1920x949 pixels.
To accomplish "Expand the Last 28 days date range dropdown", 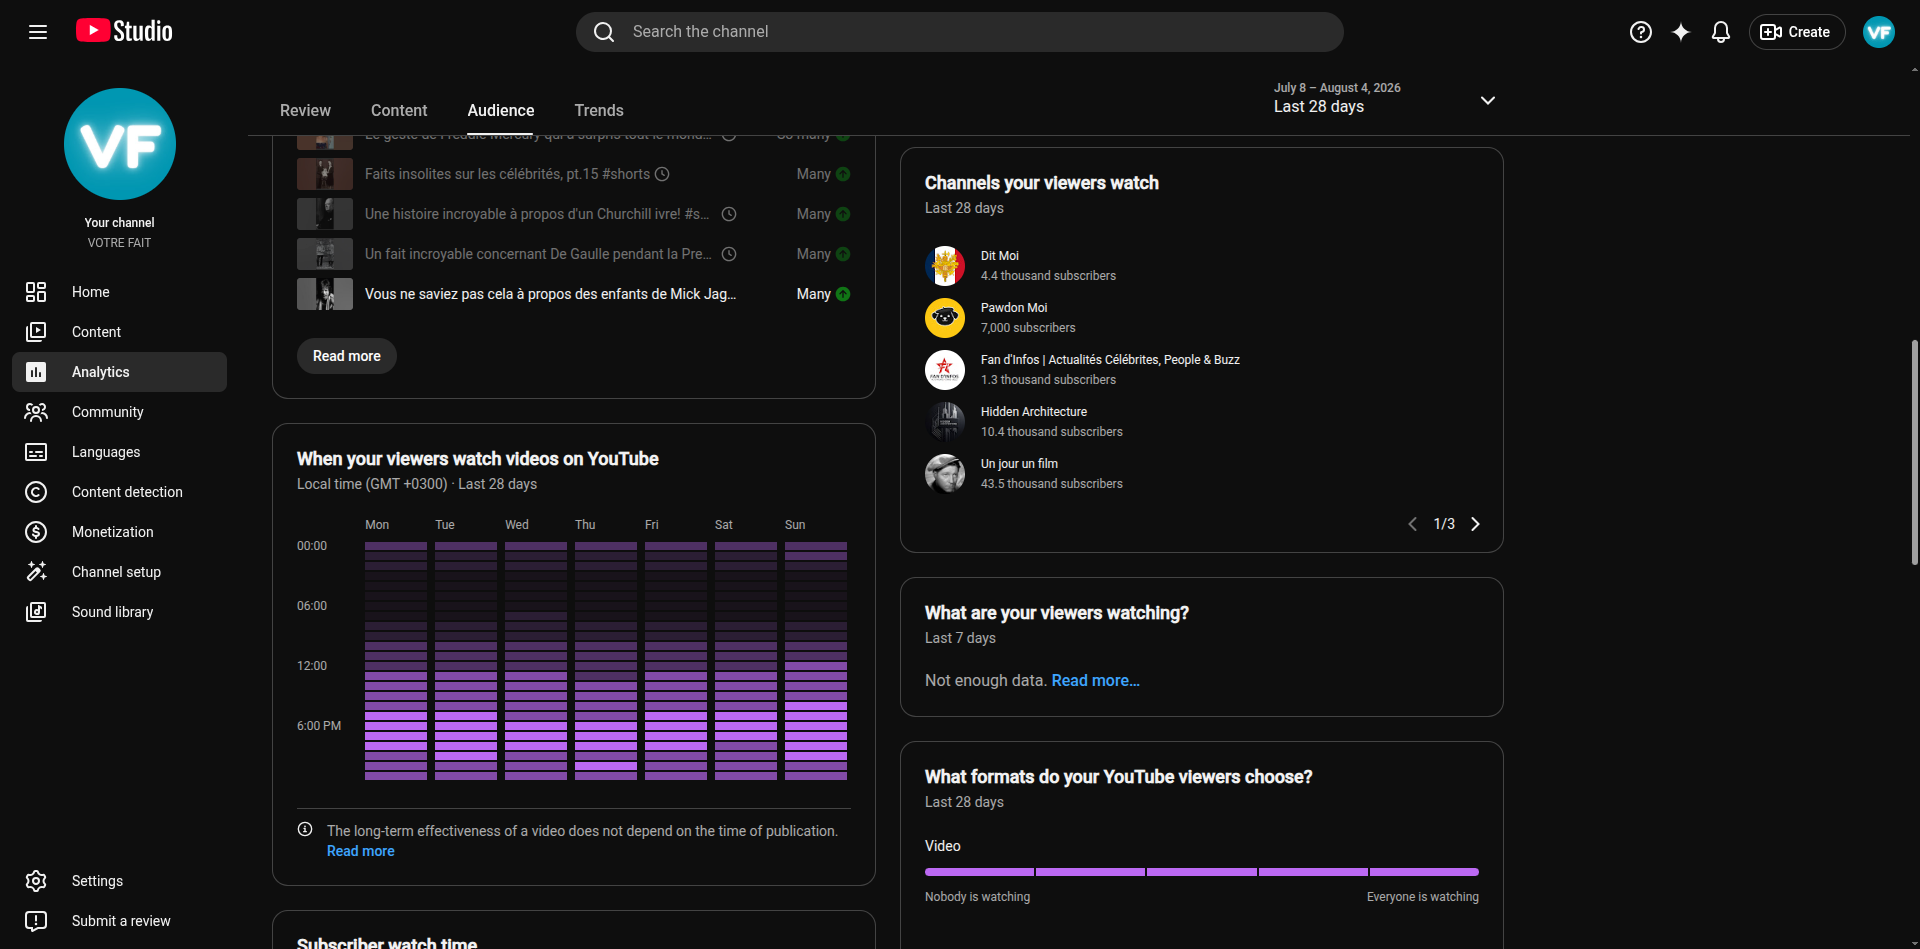I will 1488,100.
